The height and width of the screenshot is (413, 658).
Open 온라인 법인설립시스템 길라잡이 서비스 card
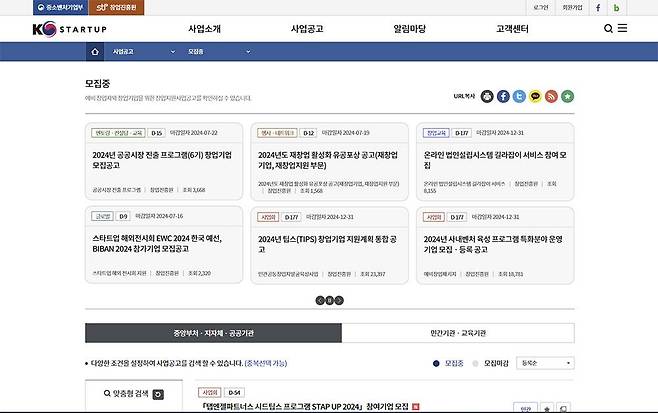pos(495,160)
